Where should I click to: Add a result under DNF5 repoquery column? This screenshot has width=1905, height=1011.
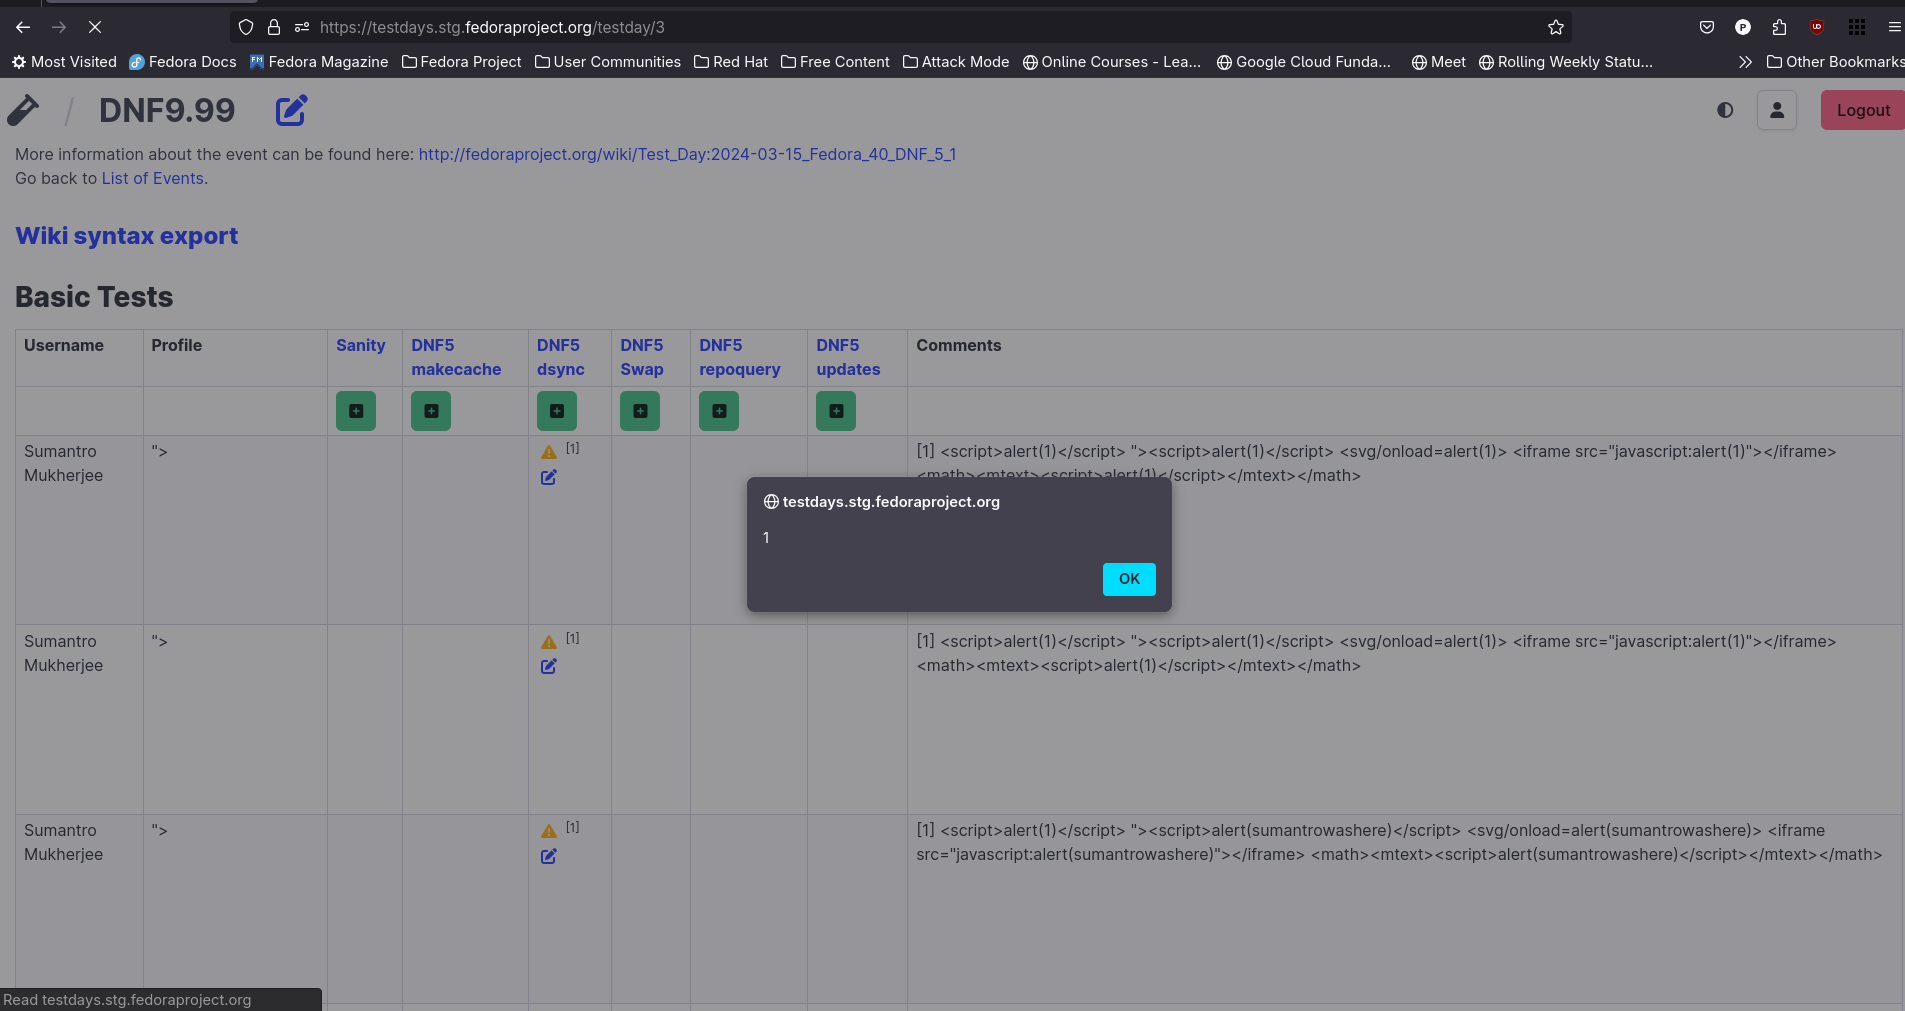pyautogui.click(x=719, y=411)
